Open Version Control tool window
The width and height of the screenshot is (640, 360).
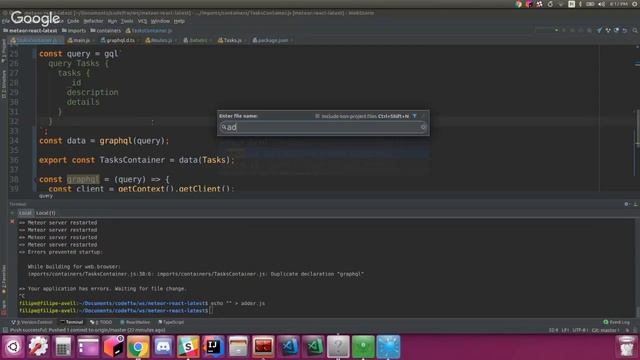pyautogui.click(x=31, y=322)
